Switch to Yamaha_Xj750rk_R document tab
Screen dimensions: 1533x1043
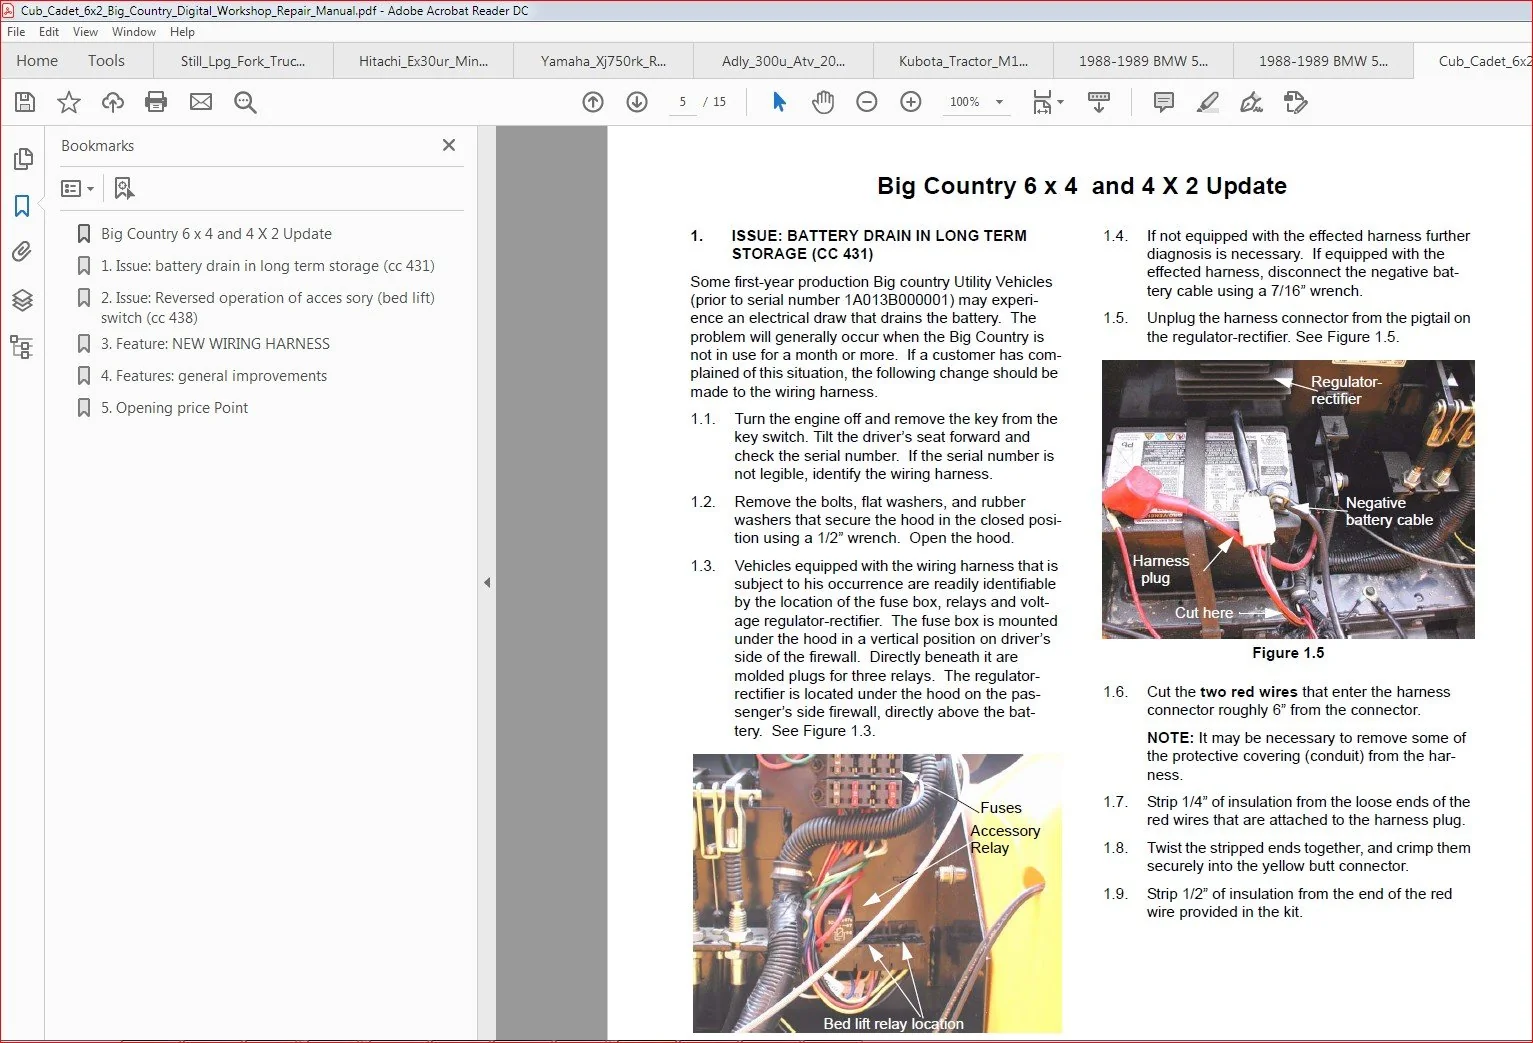603,61
